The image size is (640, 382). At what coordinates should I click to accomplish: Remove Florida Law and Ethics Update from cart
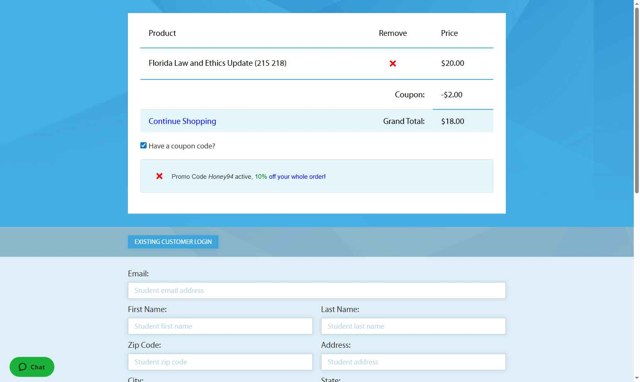392,63
